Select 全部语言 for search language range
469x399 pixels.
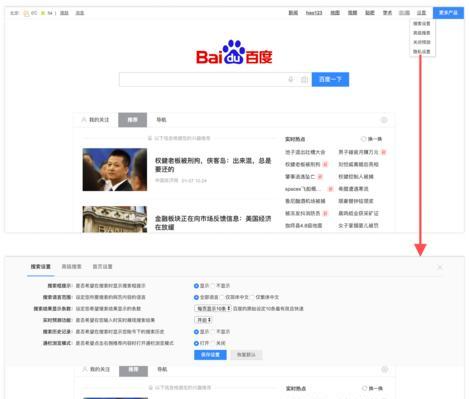196,297
